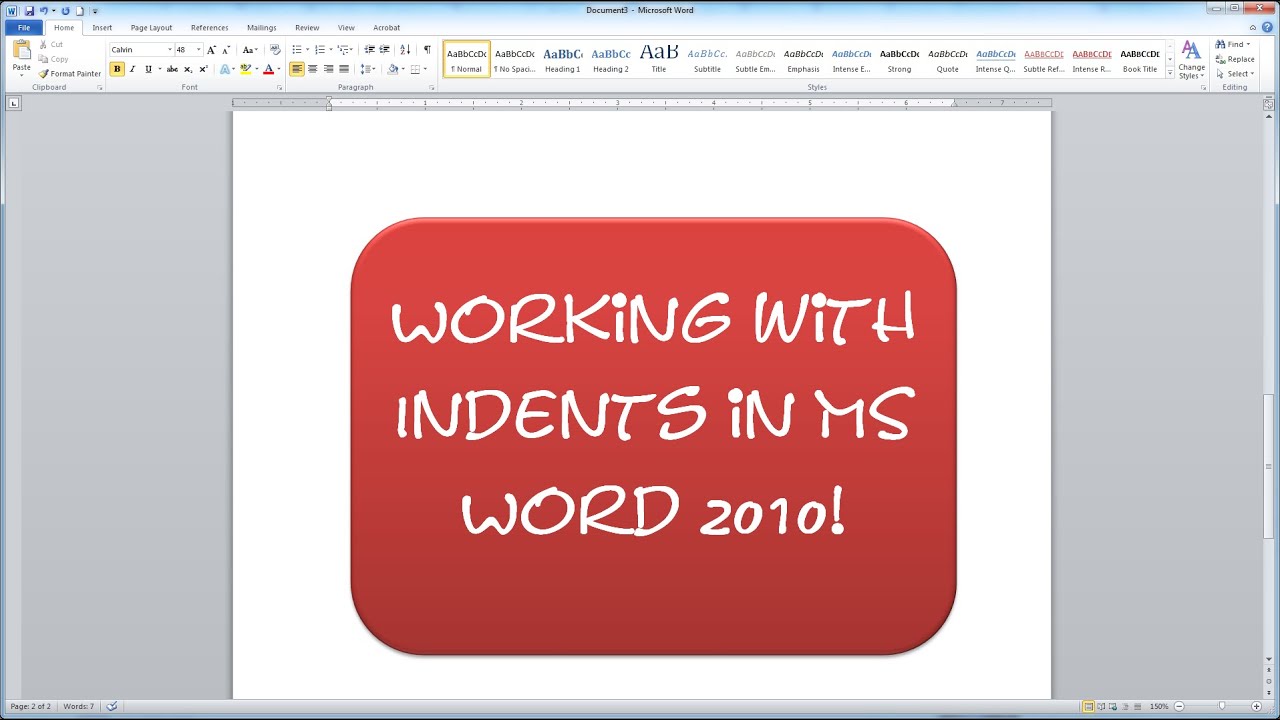The image size is (1280, 720).
Task: Click the Paste clipboard icon
Action: pos(21,50)
